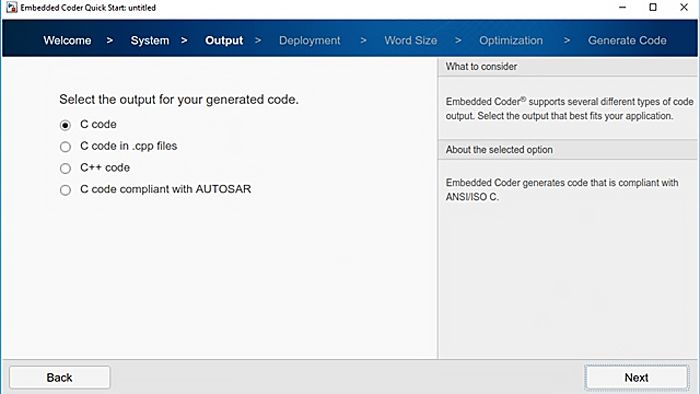The image size is (700, 394).
Task: Click the Output step tab
Action: (x=224, y=41)
